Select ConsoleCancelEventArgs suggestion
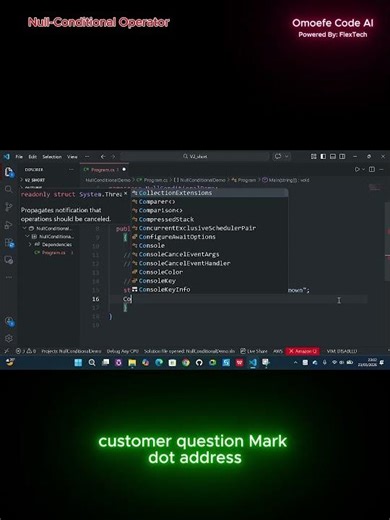The image size is (390, 520). click(209, 254)
